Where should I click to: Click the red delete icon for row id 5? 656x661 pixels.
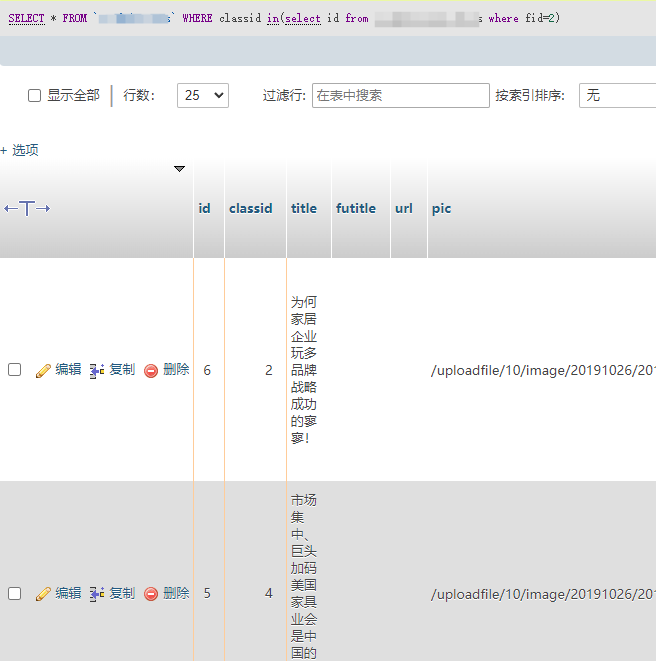151,594
